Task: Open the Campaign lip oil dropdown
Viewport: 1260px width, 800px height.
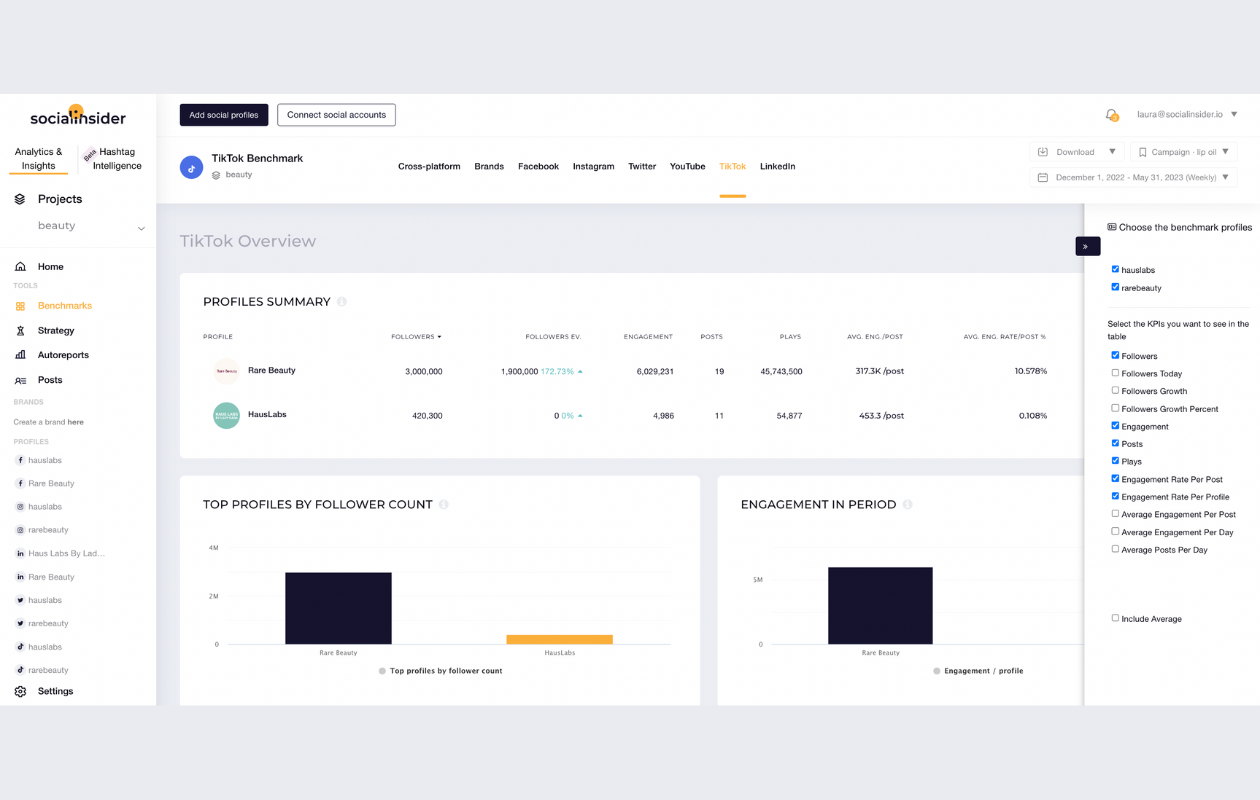Action: click(1184, 152)
